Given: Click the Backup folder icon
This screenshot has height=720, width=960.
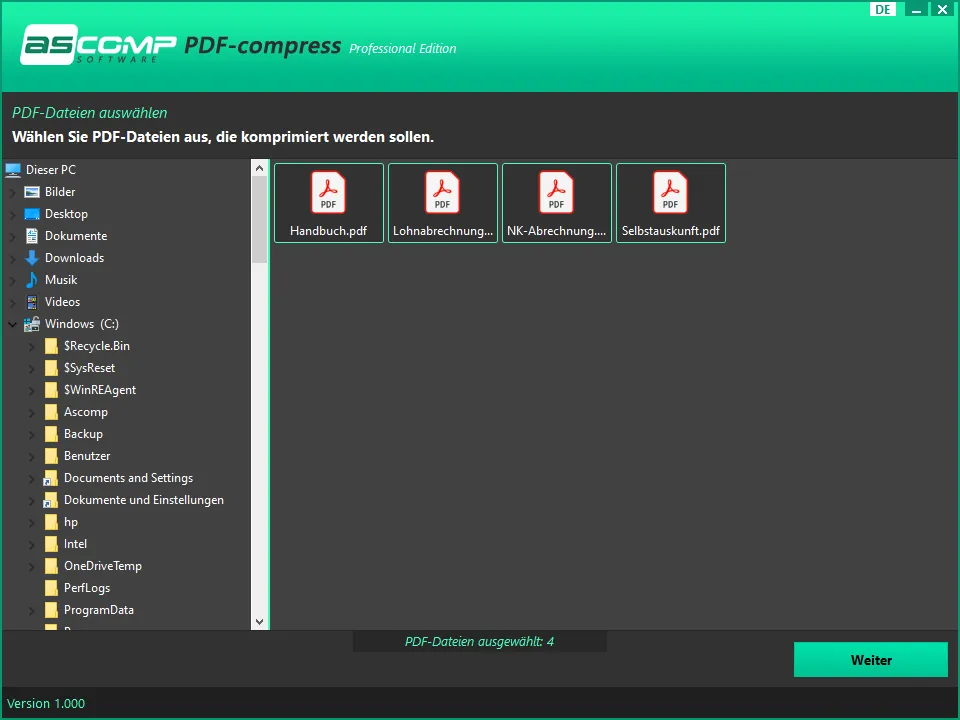Looking at the screenshot, I should 51,434.
